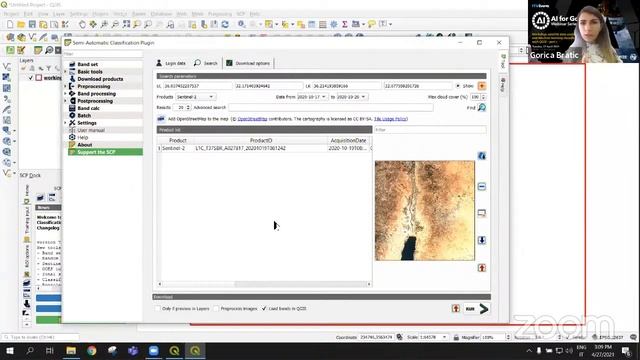640x360 pixels.
Task: Expand the Basic tools tree item
Action: tap(65, 72)
